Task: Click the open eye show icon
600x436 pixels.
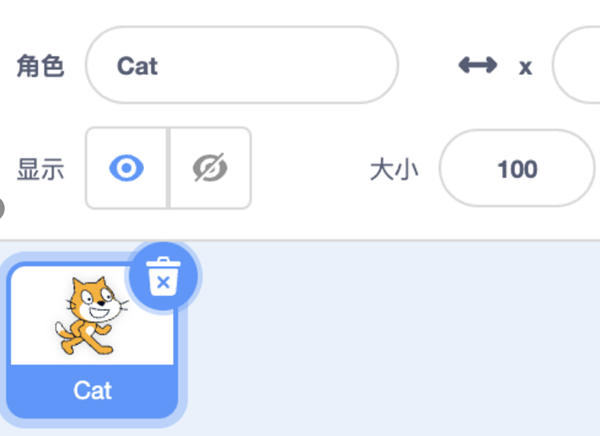Action: click(x=126, y=169)
